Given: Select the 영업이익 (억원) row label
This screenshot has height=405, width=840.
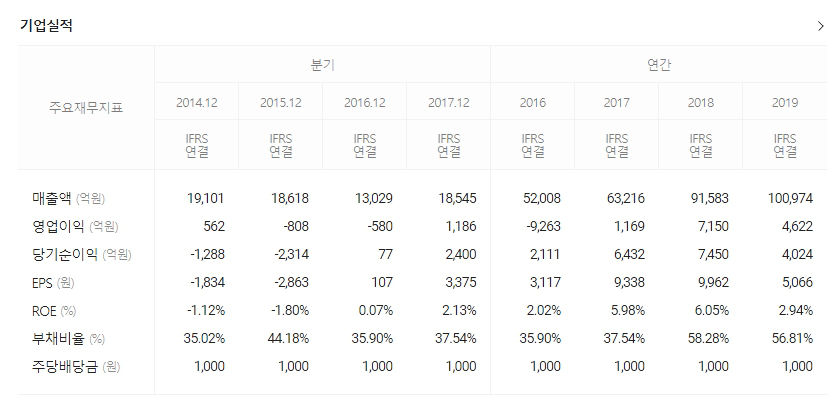Looking at the screenshot, I should [x=75, y=226].
